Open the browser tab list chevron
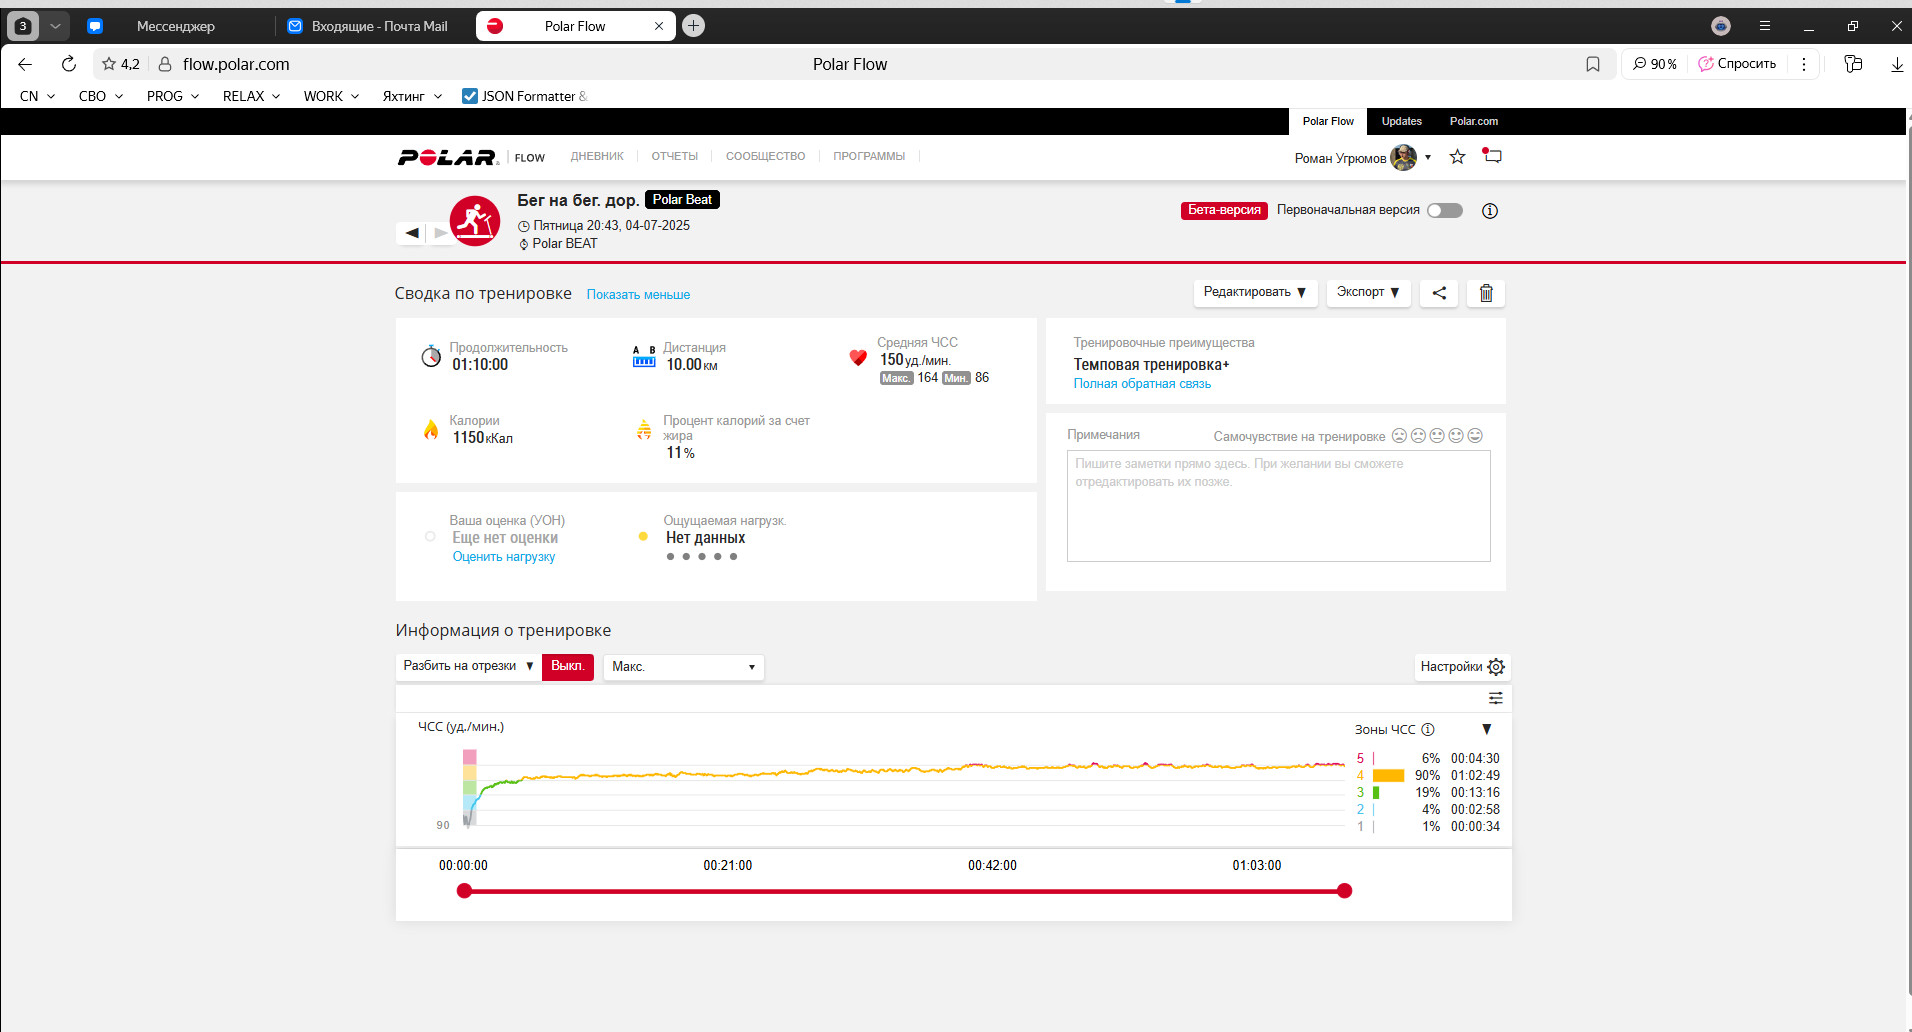 [55, 26]
